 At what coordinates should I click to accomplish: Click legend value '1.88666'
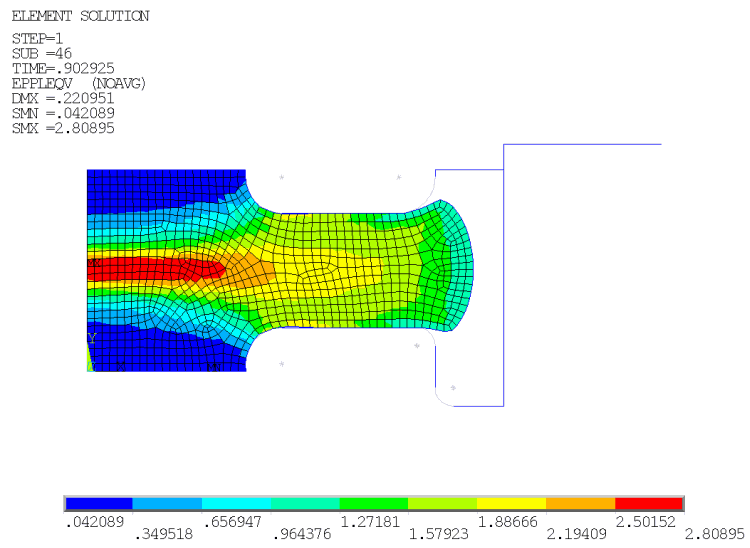click(x=508, y=522)
